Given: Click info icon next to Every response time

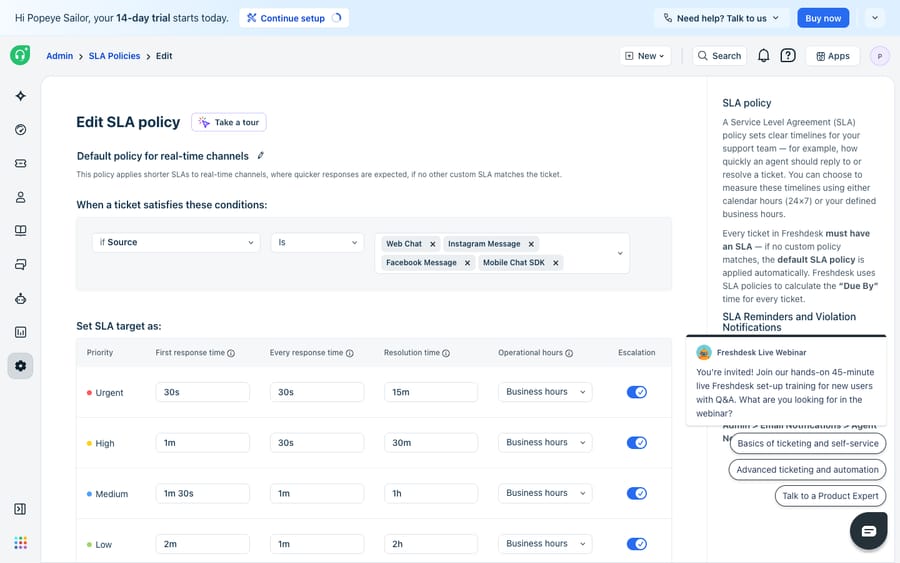Looking at the screenshot, I should point(350,354).
